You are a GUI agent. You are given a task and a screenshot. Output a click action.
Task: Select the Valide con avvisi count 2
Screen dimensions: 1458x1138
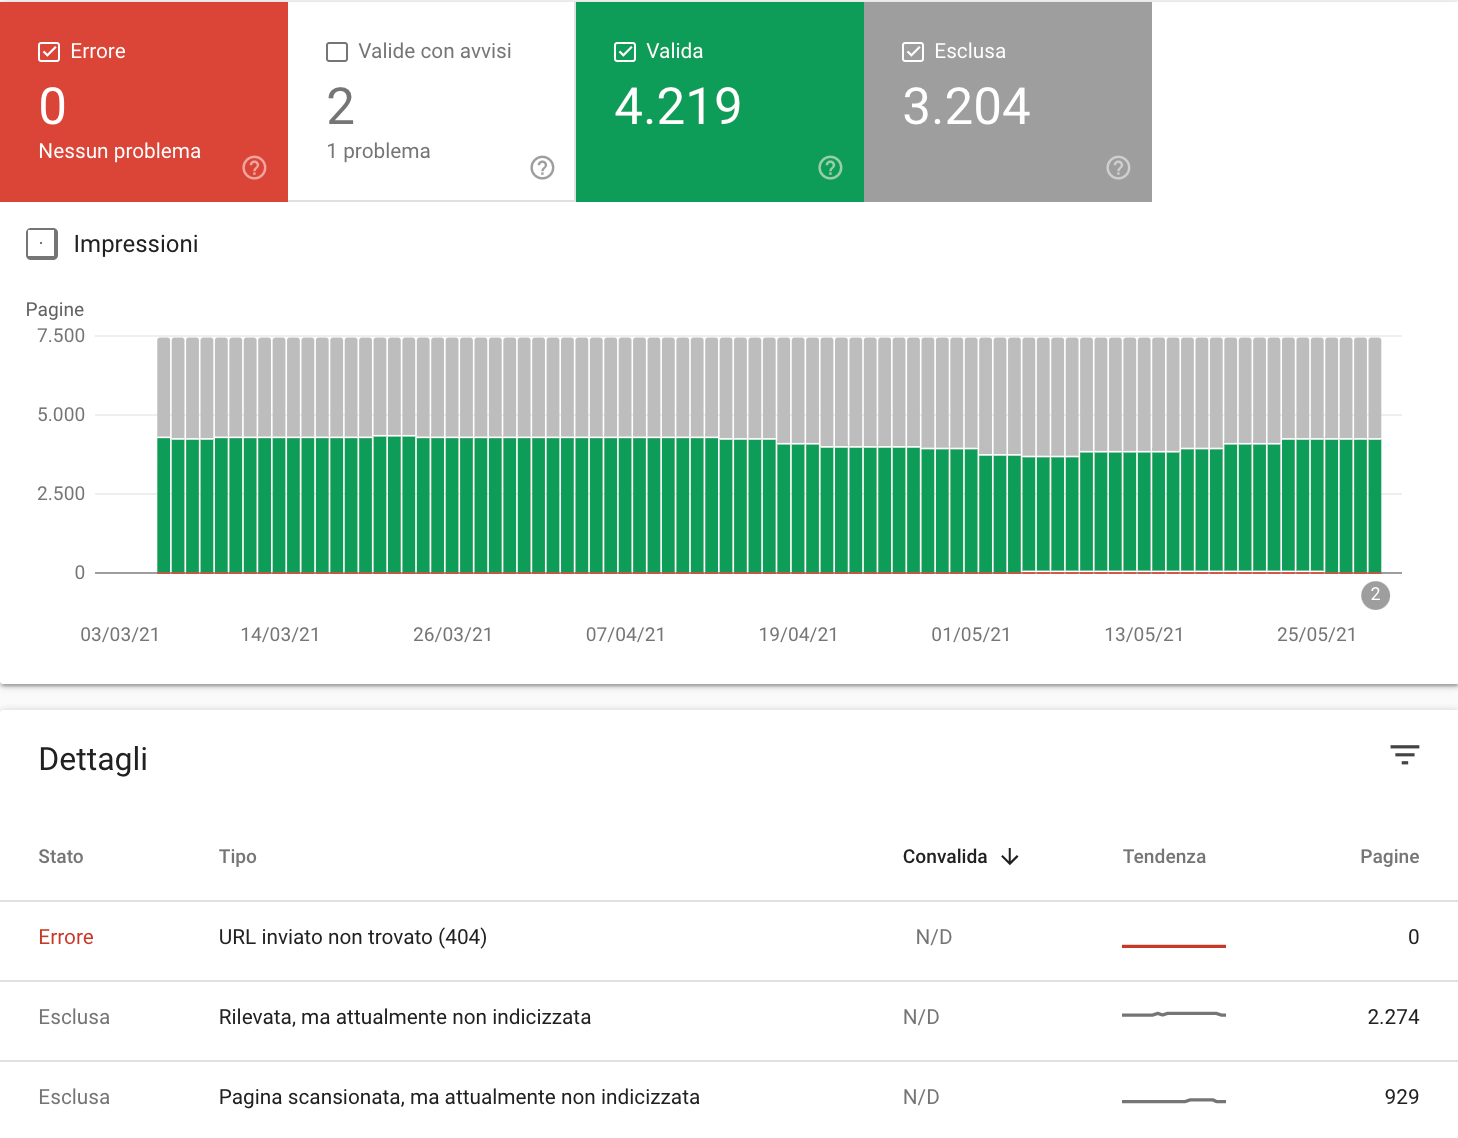click(341, 107)
